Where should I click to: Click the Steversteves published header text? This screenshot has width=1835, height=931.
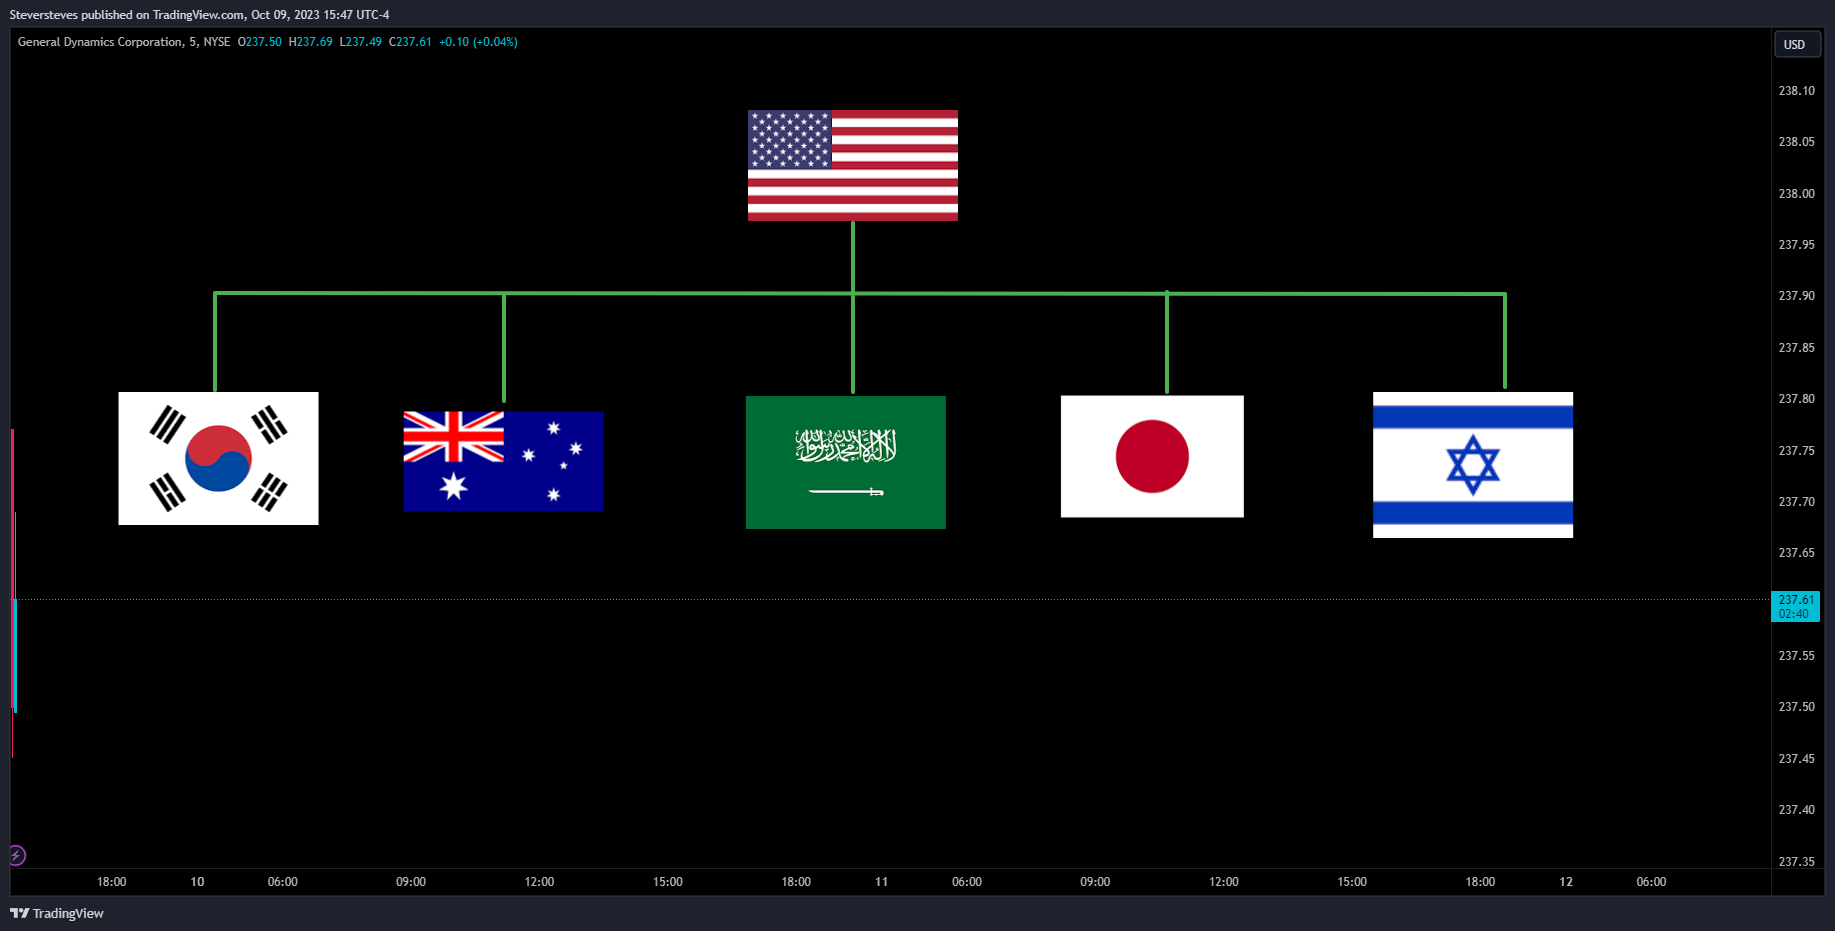pyautogui.click(x=199, y=15)
